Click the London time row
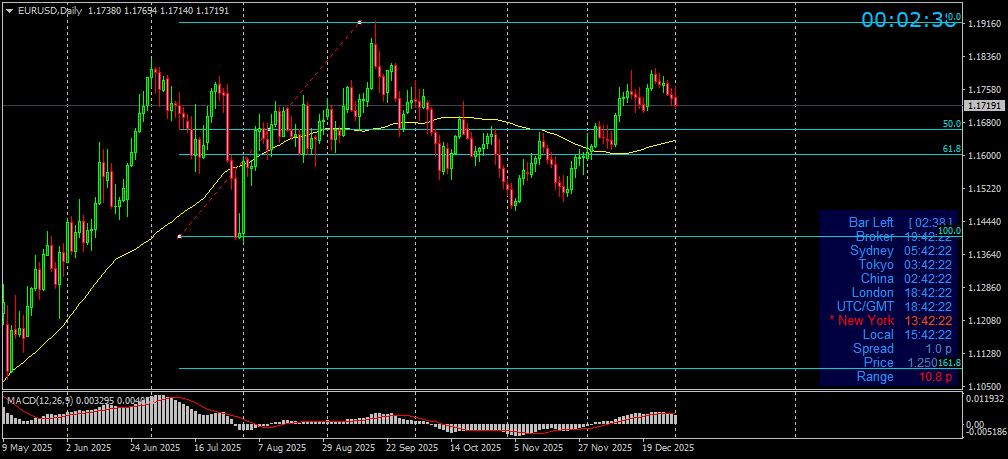This screenshot has height=459, width=1008. (x=903, y=292)
